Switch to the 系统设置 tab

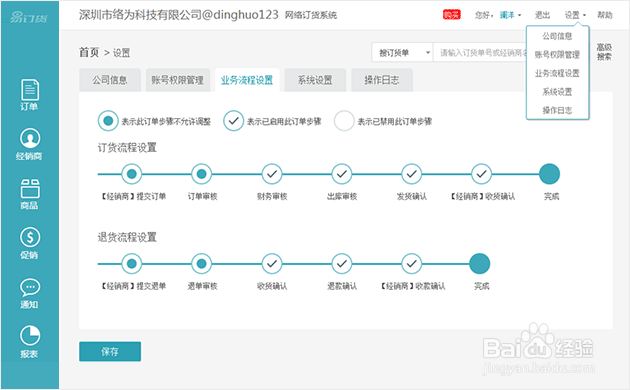[x=315, y=80]
